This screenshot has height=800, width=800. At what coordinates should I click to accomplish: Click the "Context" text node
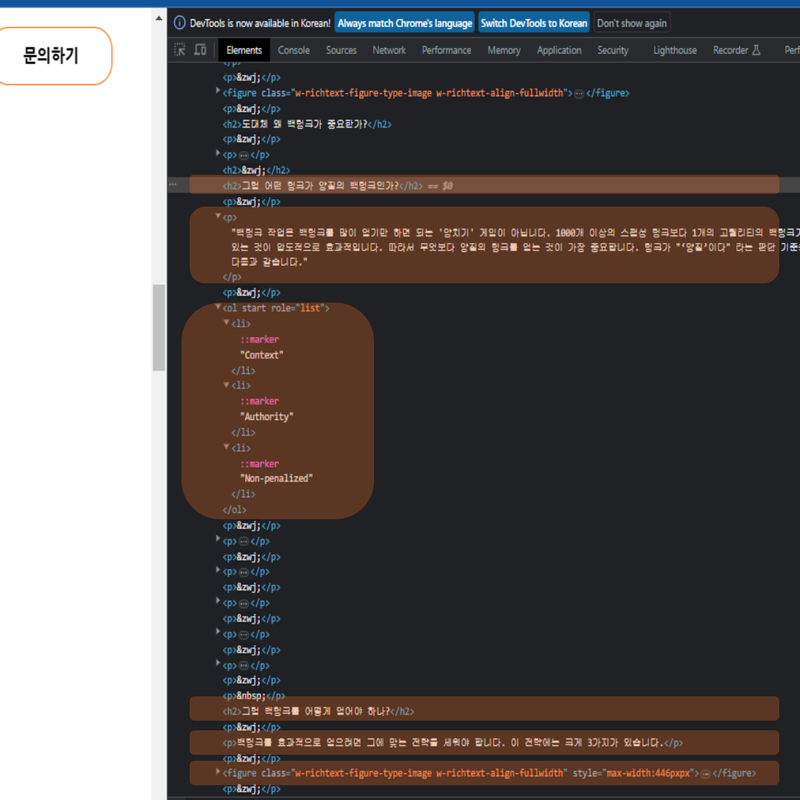click(262, 355)
